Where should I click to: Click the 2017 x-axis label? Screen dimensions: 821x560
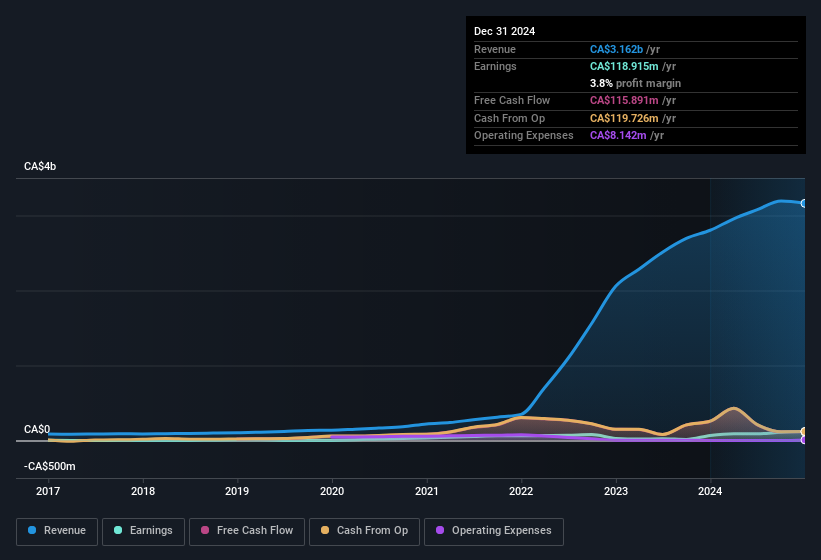(x=48, y=491)
